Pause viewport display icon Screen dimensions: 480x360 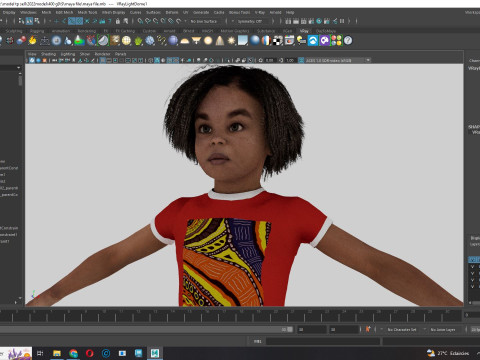(342, 21)
